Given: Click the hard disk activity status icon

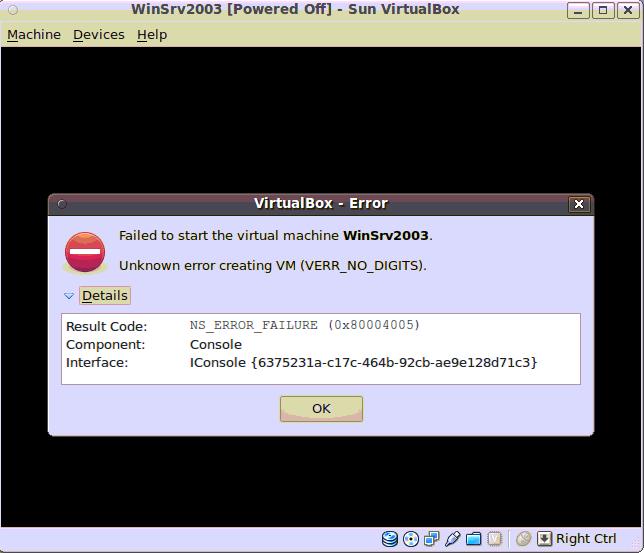Looking at the screenshot, I should tap(390, 539).
